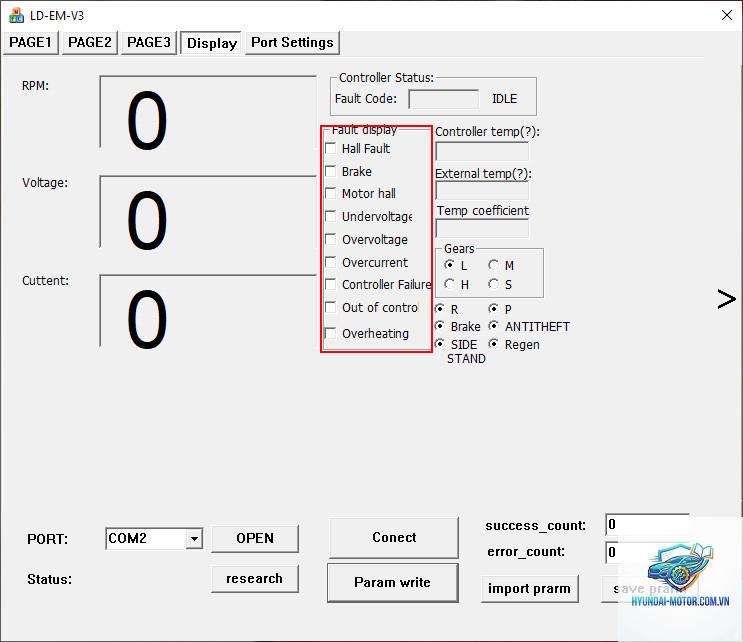743x642 pixels.
Task: Click the External temp field
Action: (482, 190)
